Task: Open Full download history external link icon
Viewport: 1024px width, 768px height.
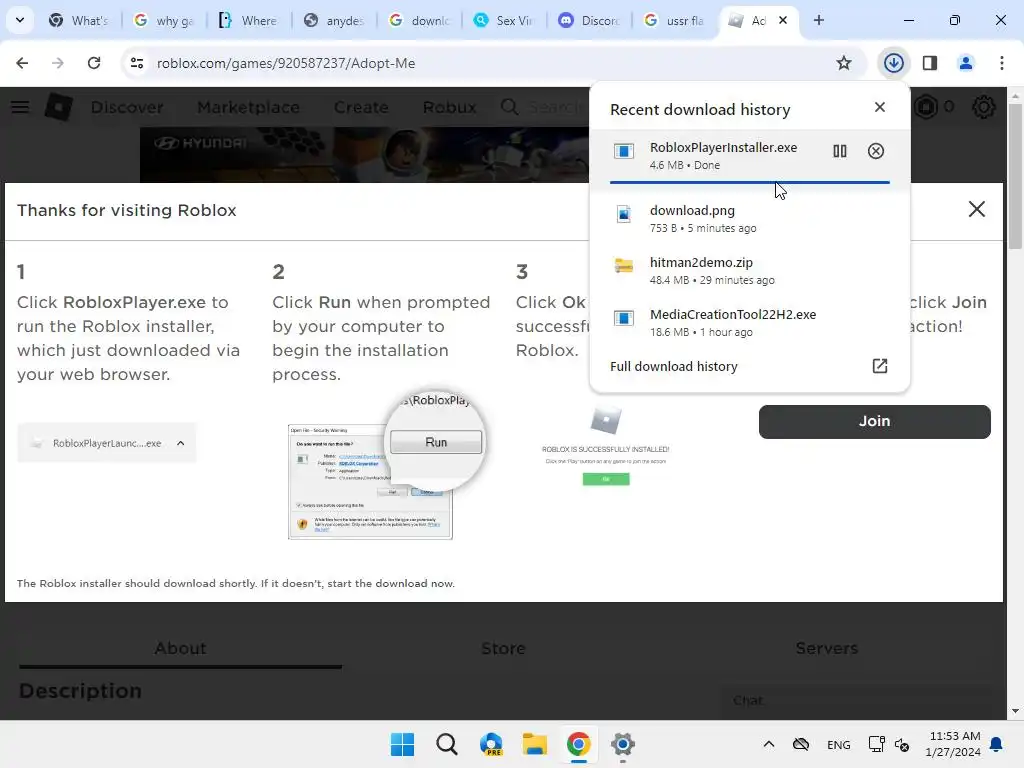Action: pos(880,366)
